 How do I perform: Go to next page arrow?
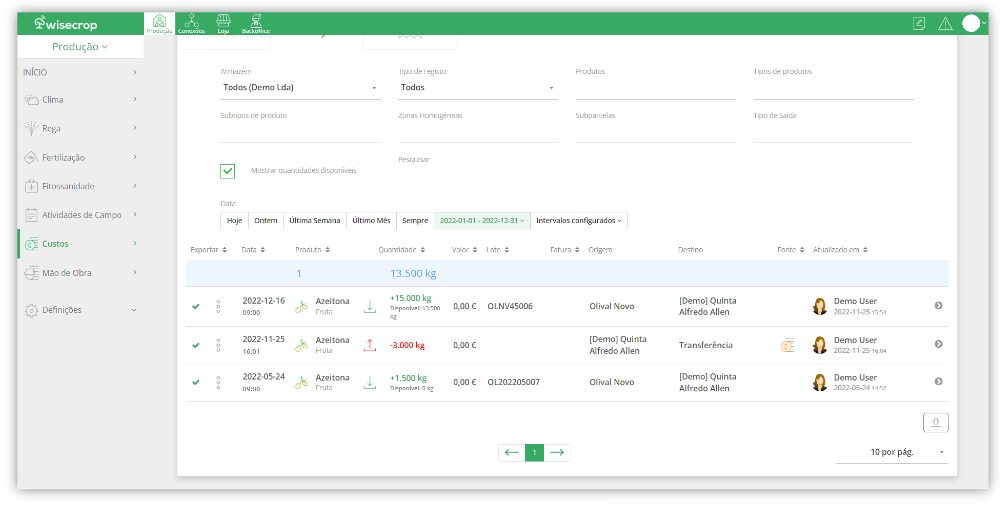(557, 453)
